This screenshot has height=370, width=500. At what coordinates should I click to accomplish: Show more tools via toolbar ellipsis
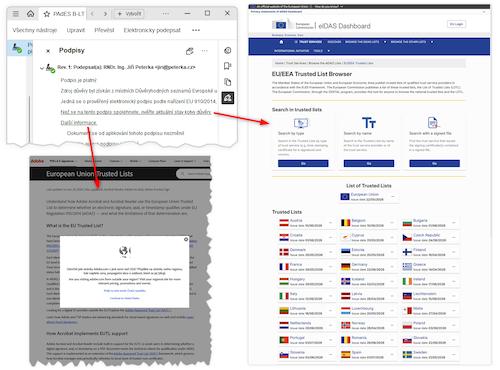(196, 30)
